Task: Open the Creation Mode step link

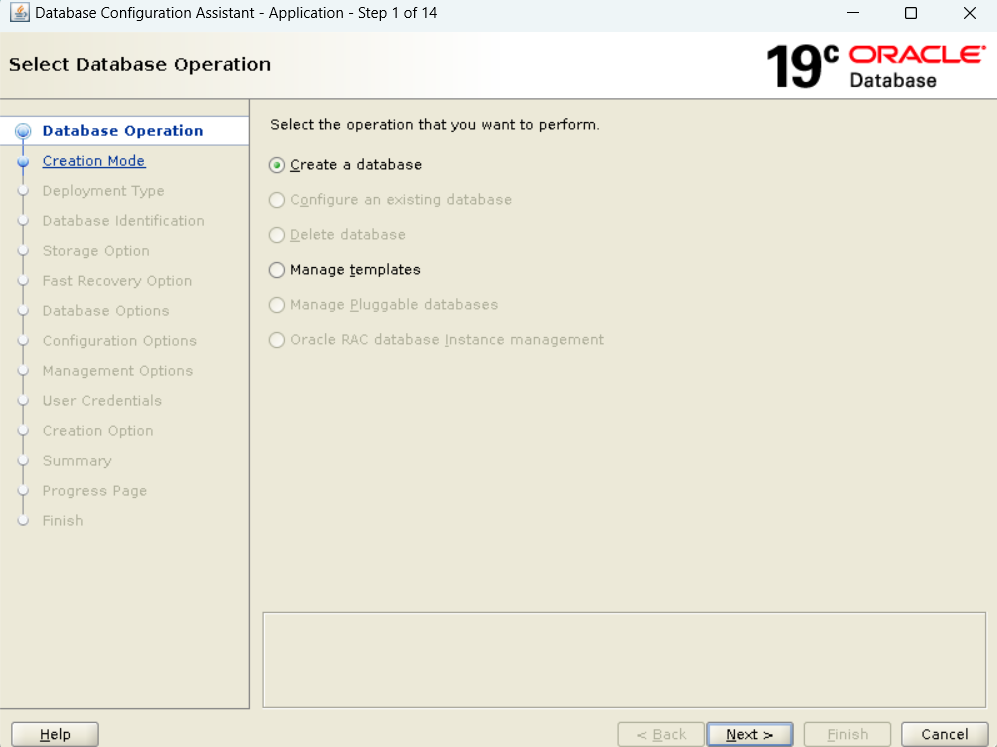Action: pos(93,161)
